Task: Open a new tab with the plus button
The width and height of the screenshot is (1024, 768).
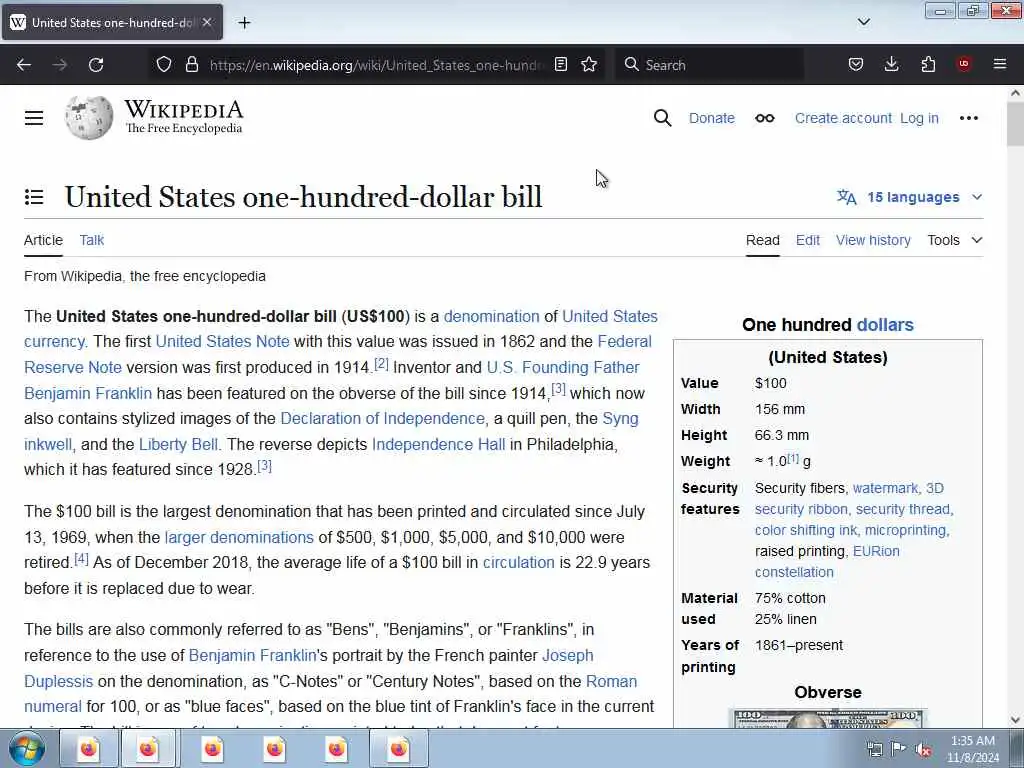Action: click(x=244, y=23)
